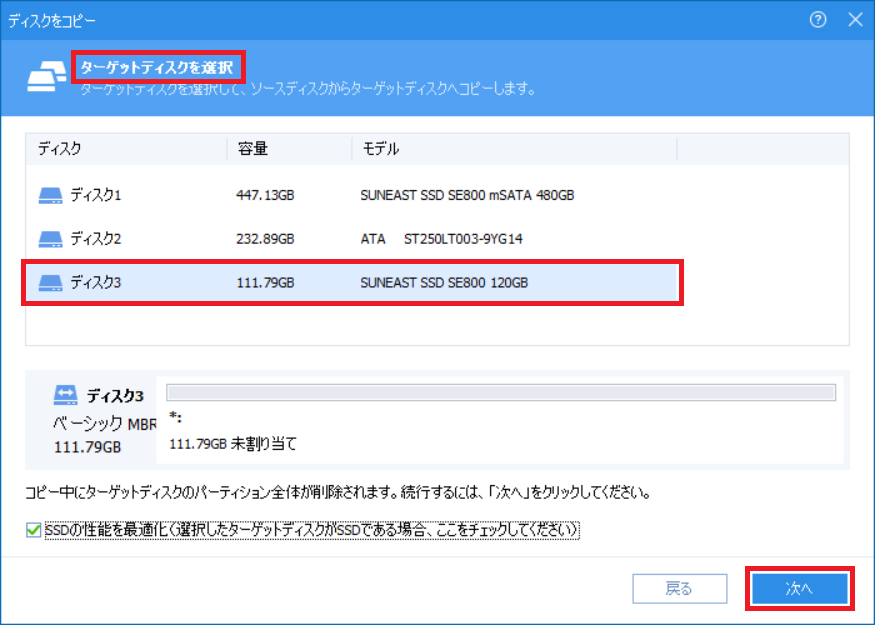Click the 111.79GB capacity cell in list
This screenshot has width=875, height=625.
265,282
